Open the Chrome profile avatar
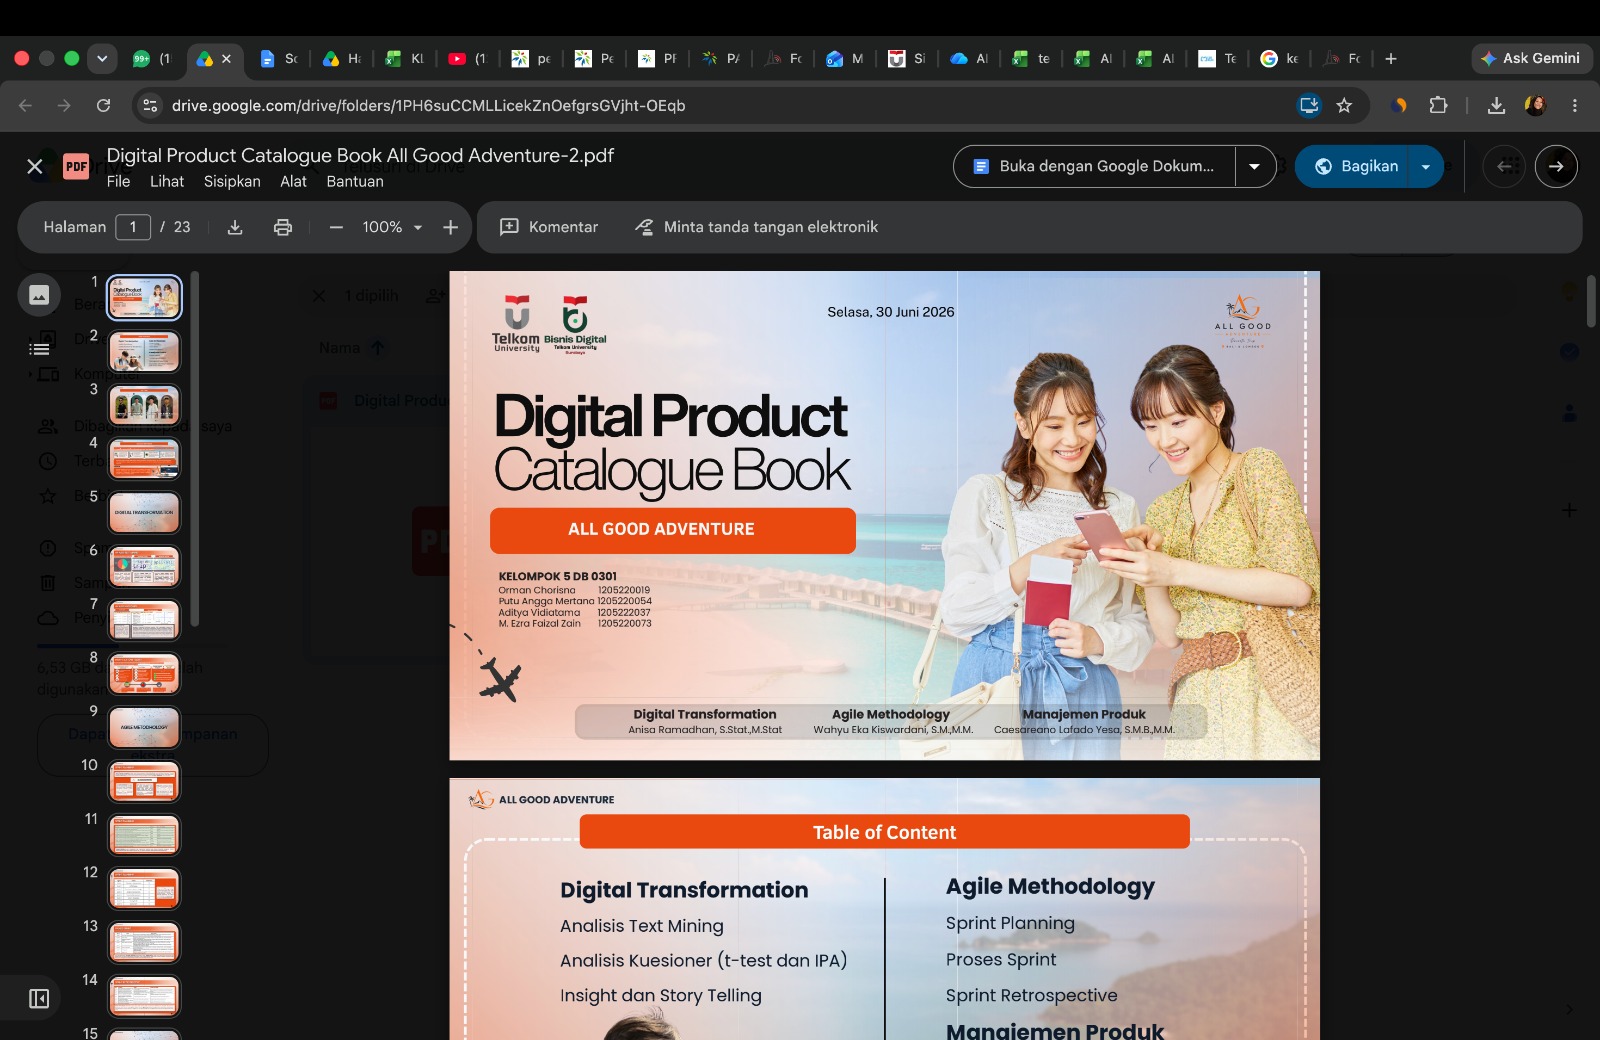This screenshot has width=1600, height=1040. tap(1536, 105)
